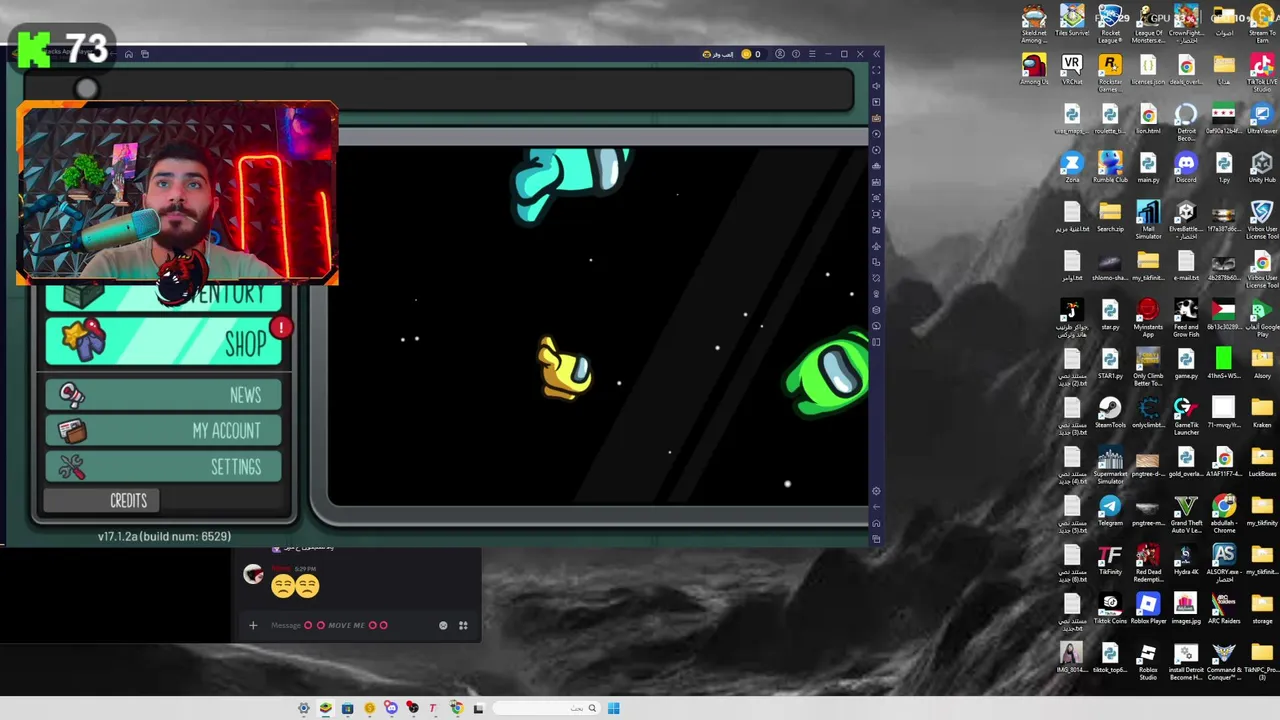
Task: Open Unity Hub desktop shortcut
Action: [1262, 167]
